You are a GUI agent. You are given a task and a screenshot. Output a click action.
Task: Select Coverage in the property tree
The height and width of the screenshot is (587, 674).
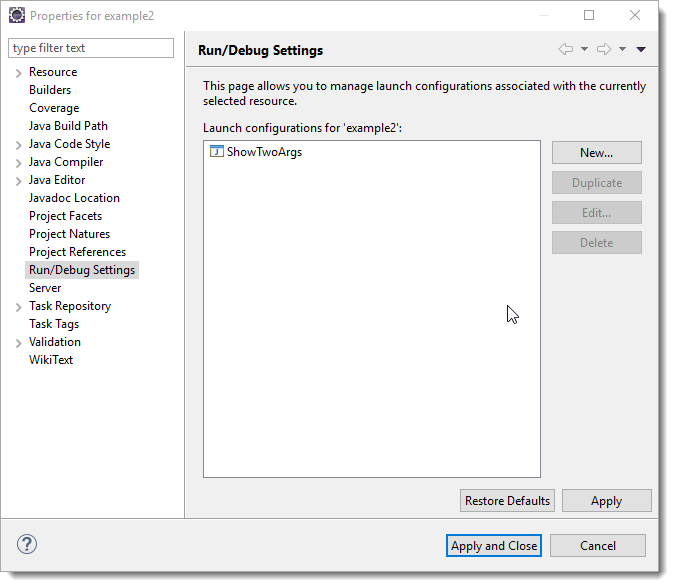(54, 108)
